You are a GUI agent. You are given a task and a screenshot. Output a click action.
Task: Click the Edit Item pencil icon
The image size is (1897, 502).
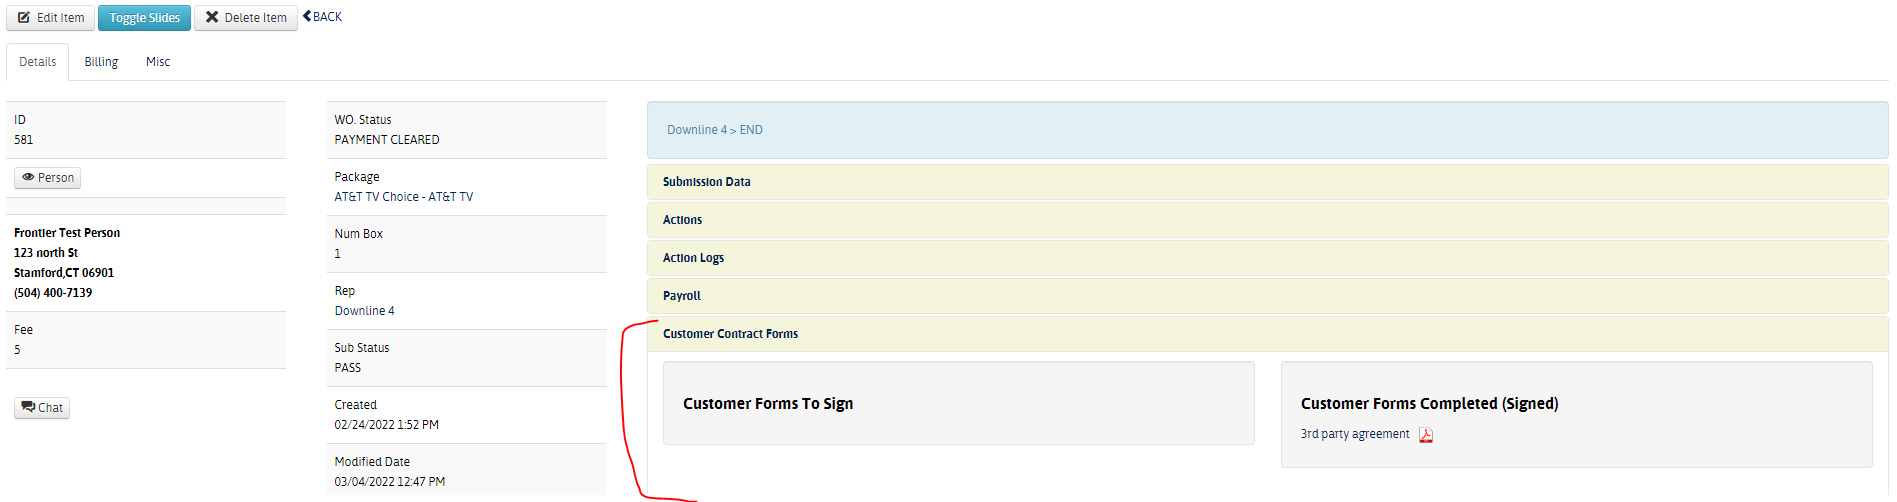[24, 18]
